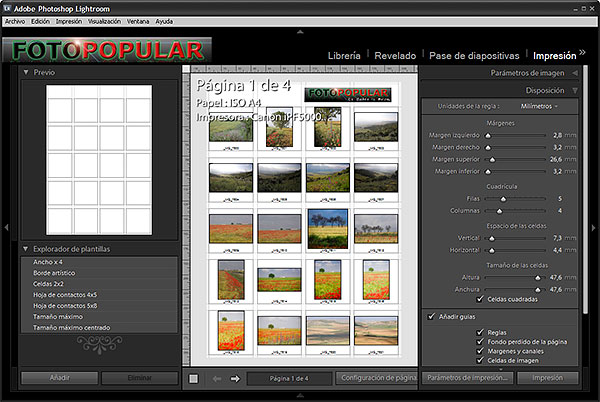Click the Página 1 de 4 indicator

pyautogui.click(x=289, y=379)
